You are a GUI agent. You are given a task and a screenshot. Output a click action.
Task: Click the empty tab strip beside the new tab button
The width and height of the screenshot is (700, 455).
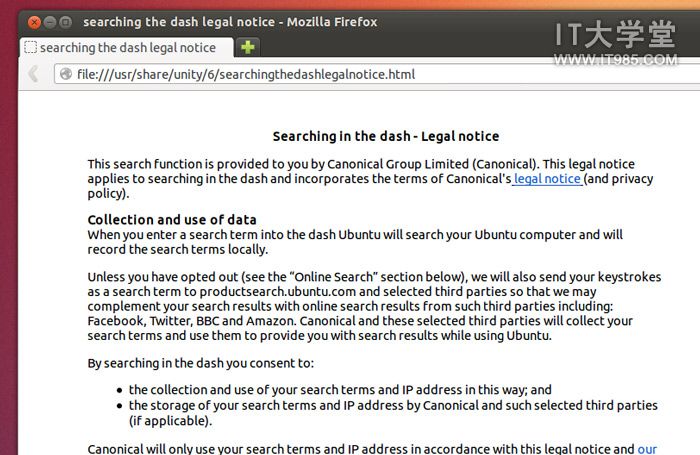[478, 47]
